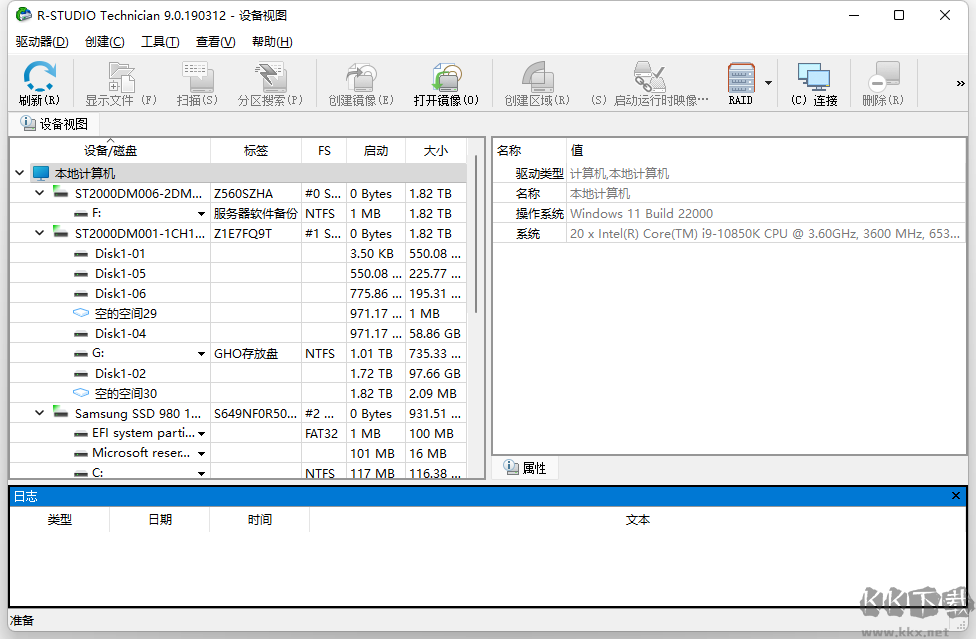Viewport: 976px width, 639px height.
Task: Collapse the ST2000DM001-1CH1 disk node
Action: pos(40,233)
